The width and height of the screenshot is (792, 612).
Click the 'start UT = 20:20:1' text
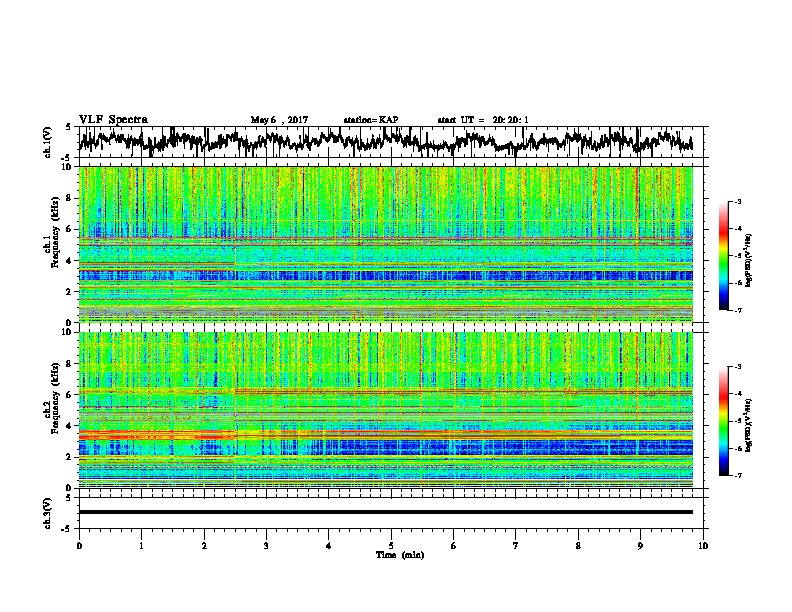coord(483,120)
